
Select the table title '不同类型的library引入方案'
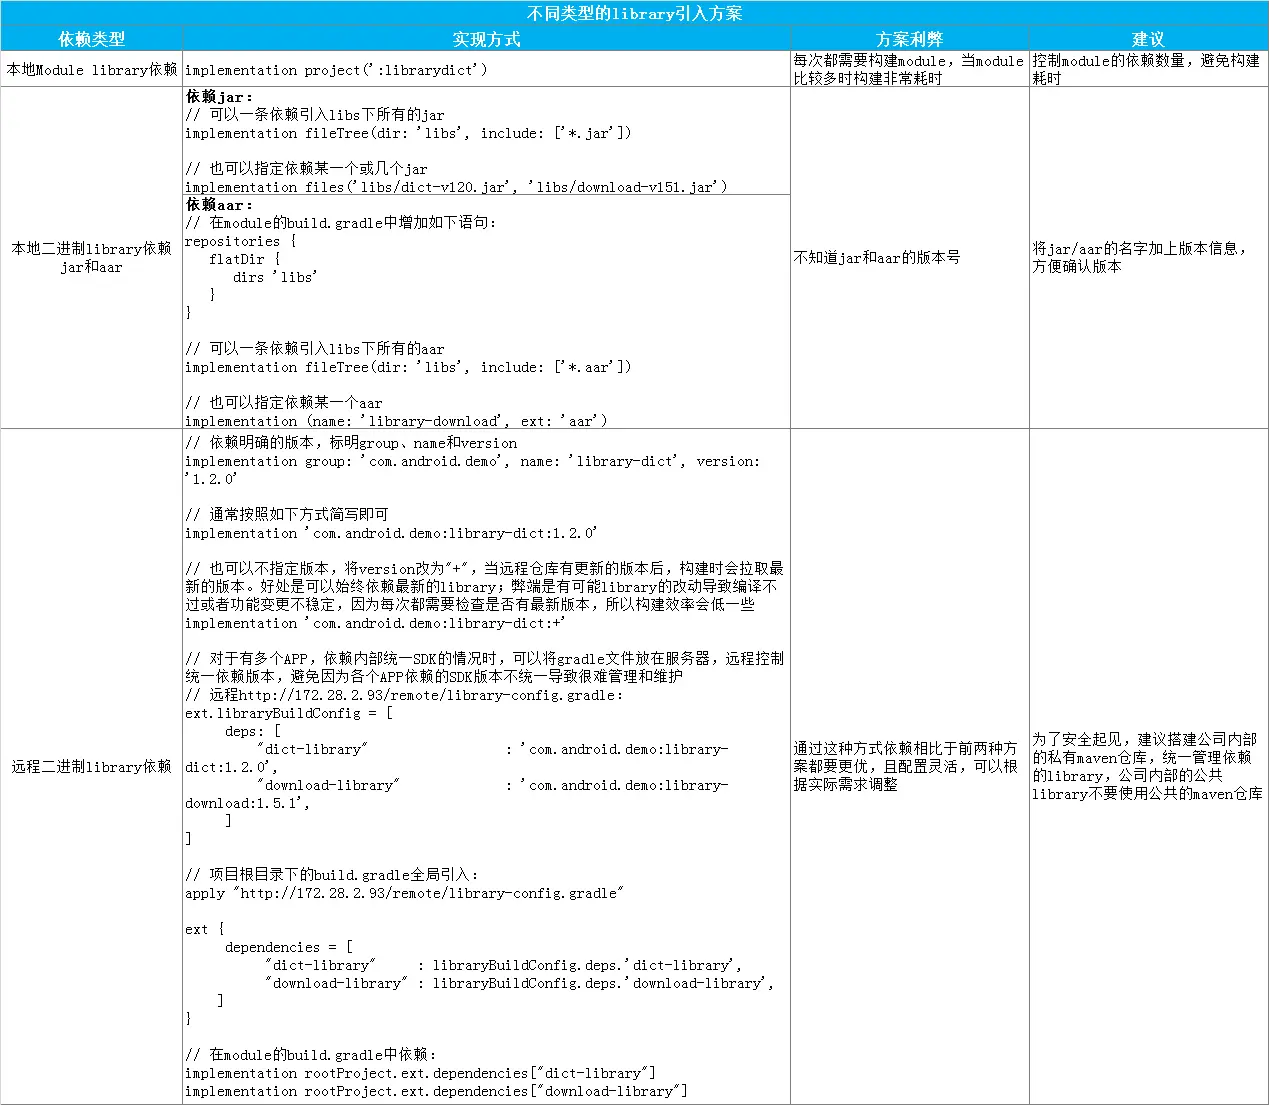click(634, 13)
